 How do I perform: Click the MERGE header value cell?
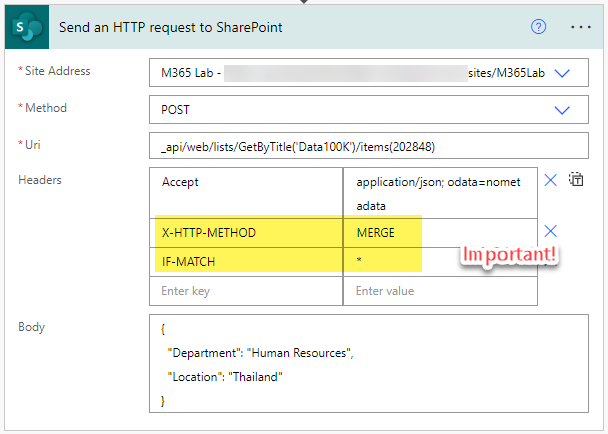[440, 233]
